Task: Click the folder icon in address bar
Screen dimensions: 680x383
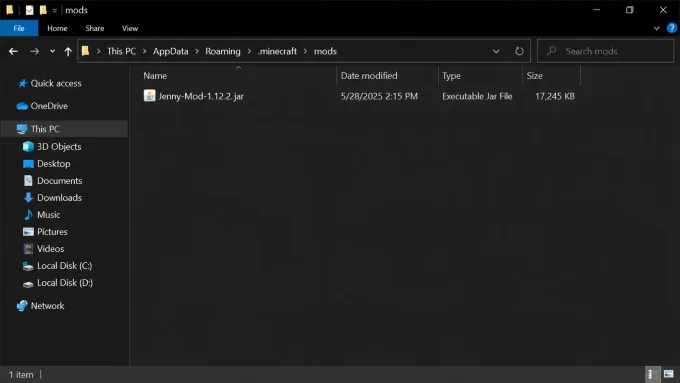Action: point(85,51)
